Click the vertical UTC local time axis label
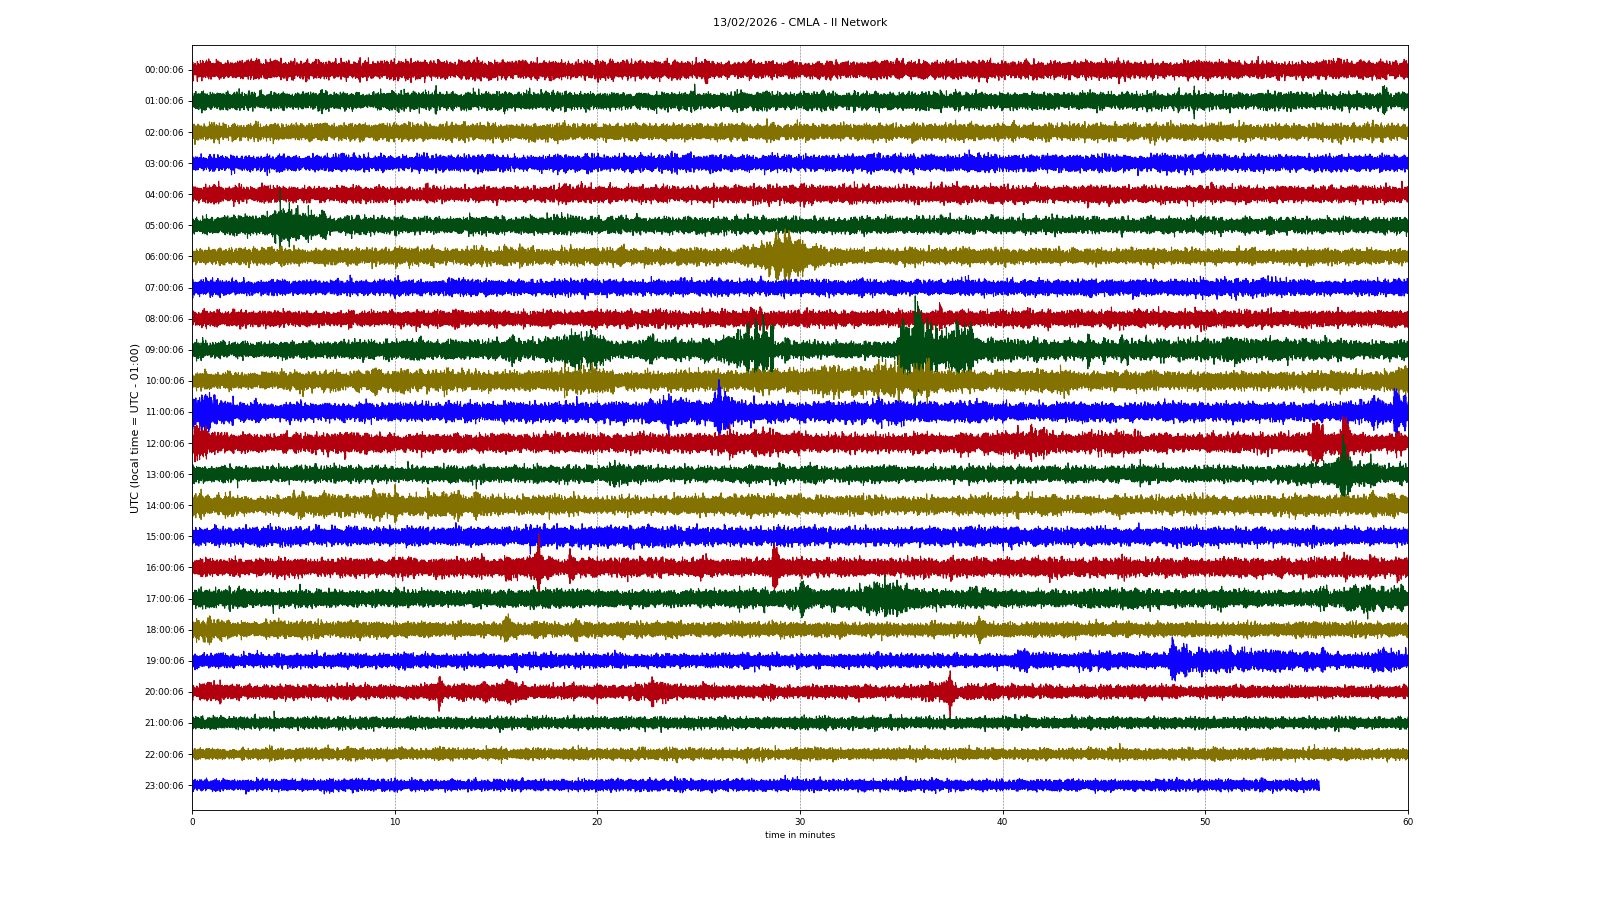Screen dimensions: 1600x900 134,428
